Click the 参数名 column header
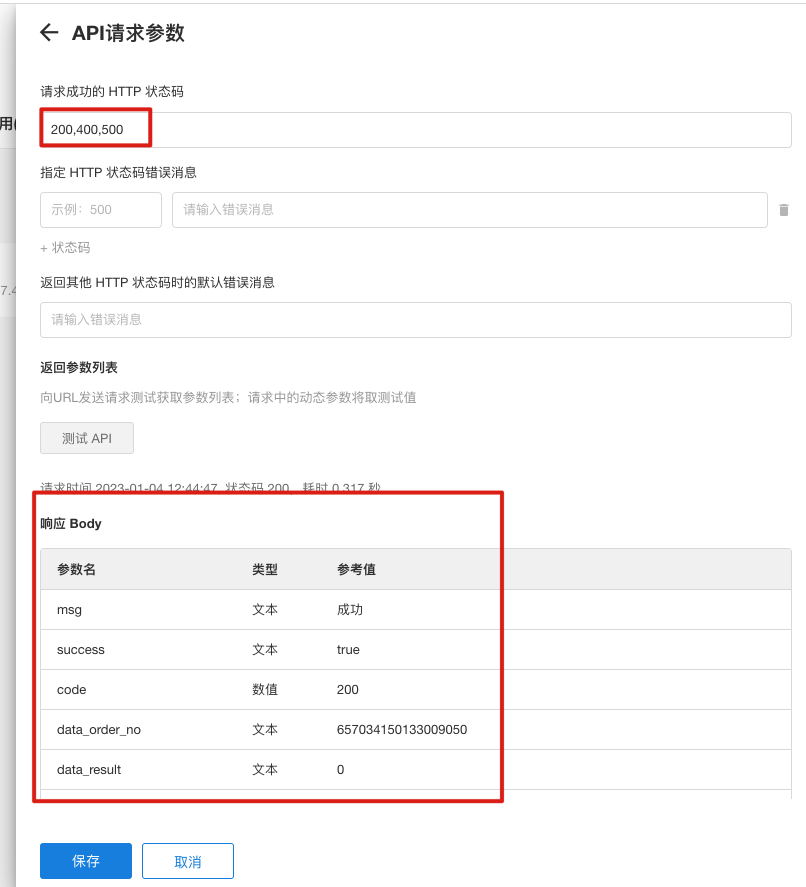Image resolution: width=806 pixels, height=887 pixels. click(76, 569)
